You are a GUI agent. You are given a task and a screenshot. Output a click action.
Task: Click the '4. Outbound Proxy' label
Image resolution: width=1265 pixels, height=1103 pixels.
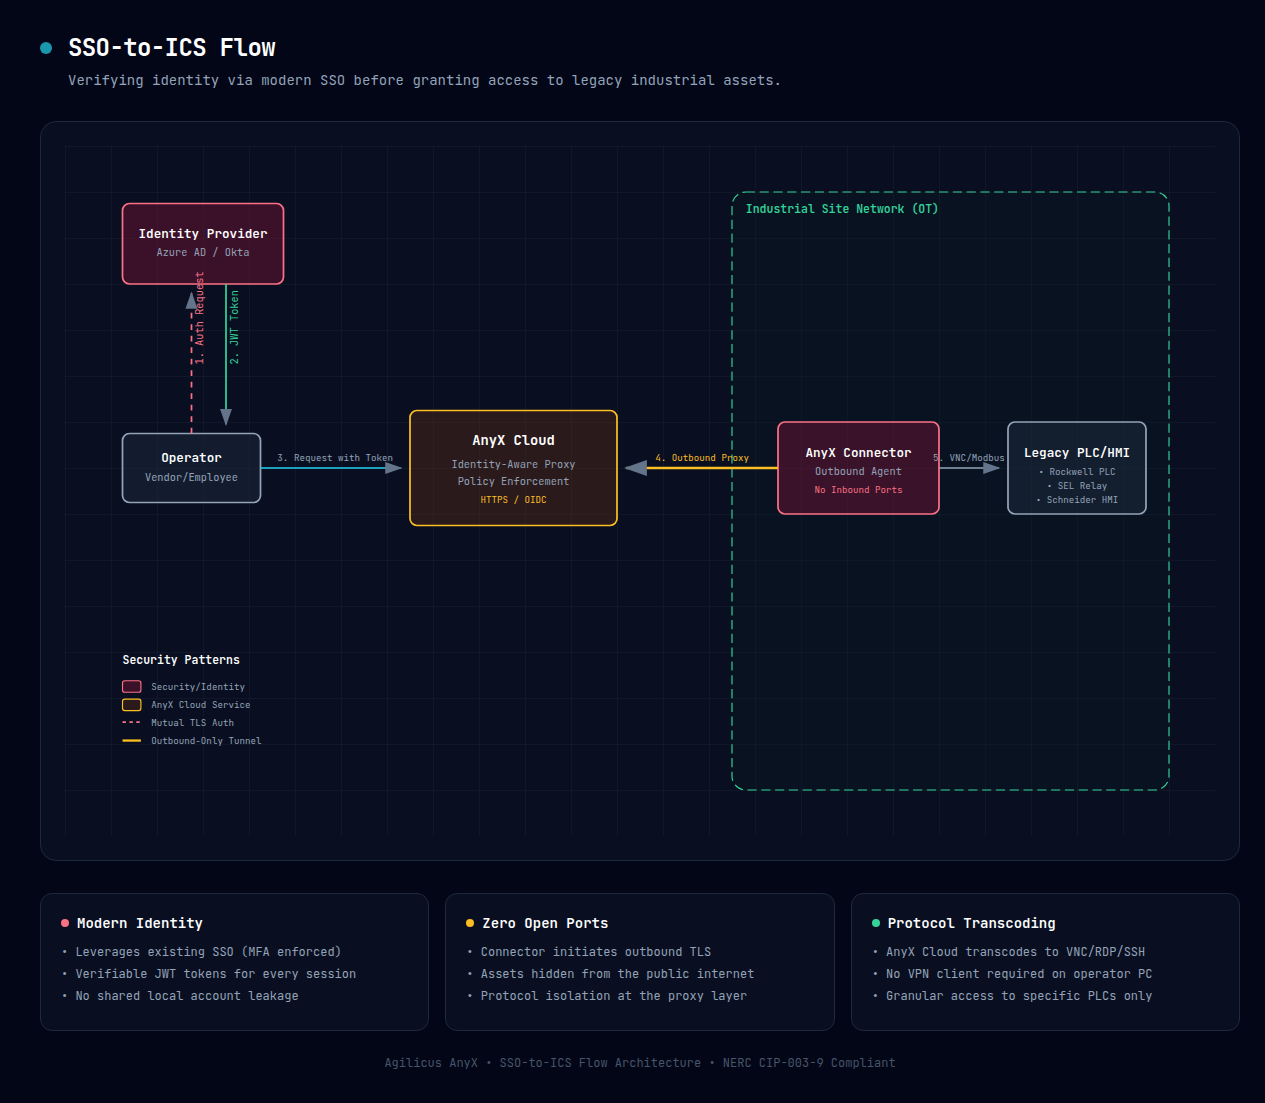tap(702, 458)
